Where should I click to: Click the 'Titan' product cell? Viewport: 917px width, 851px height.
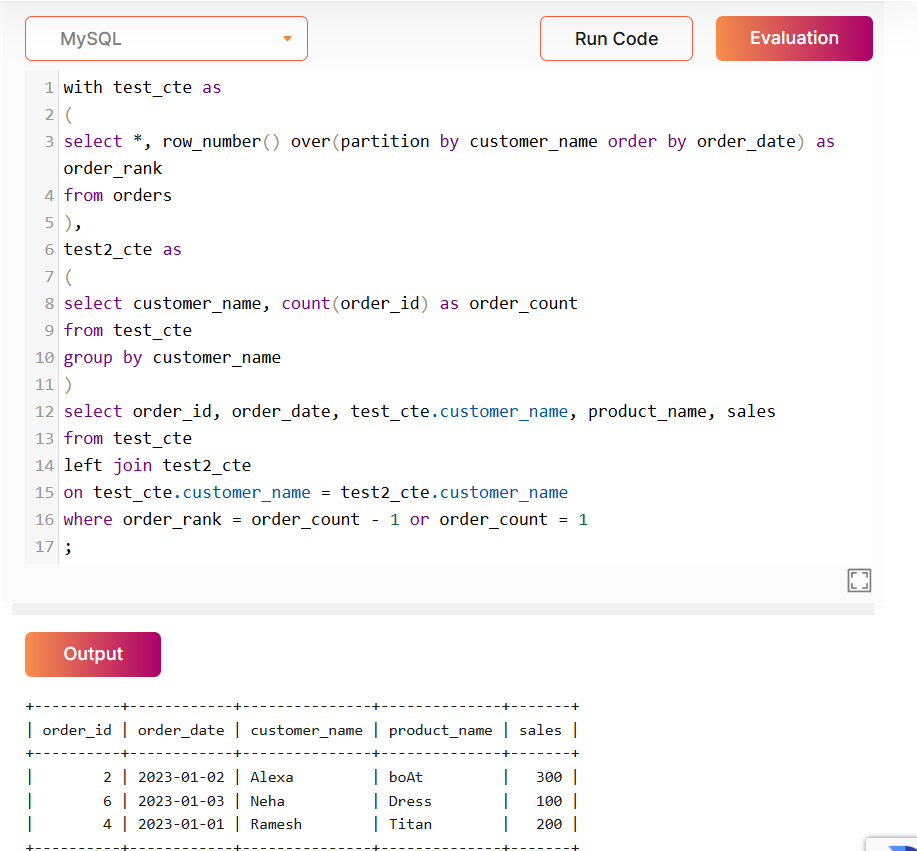(410, 825)
